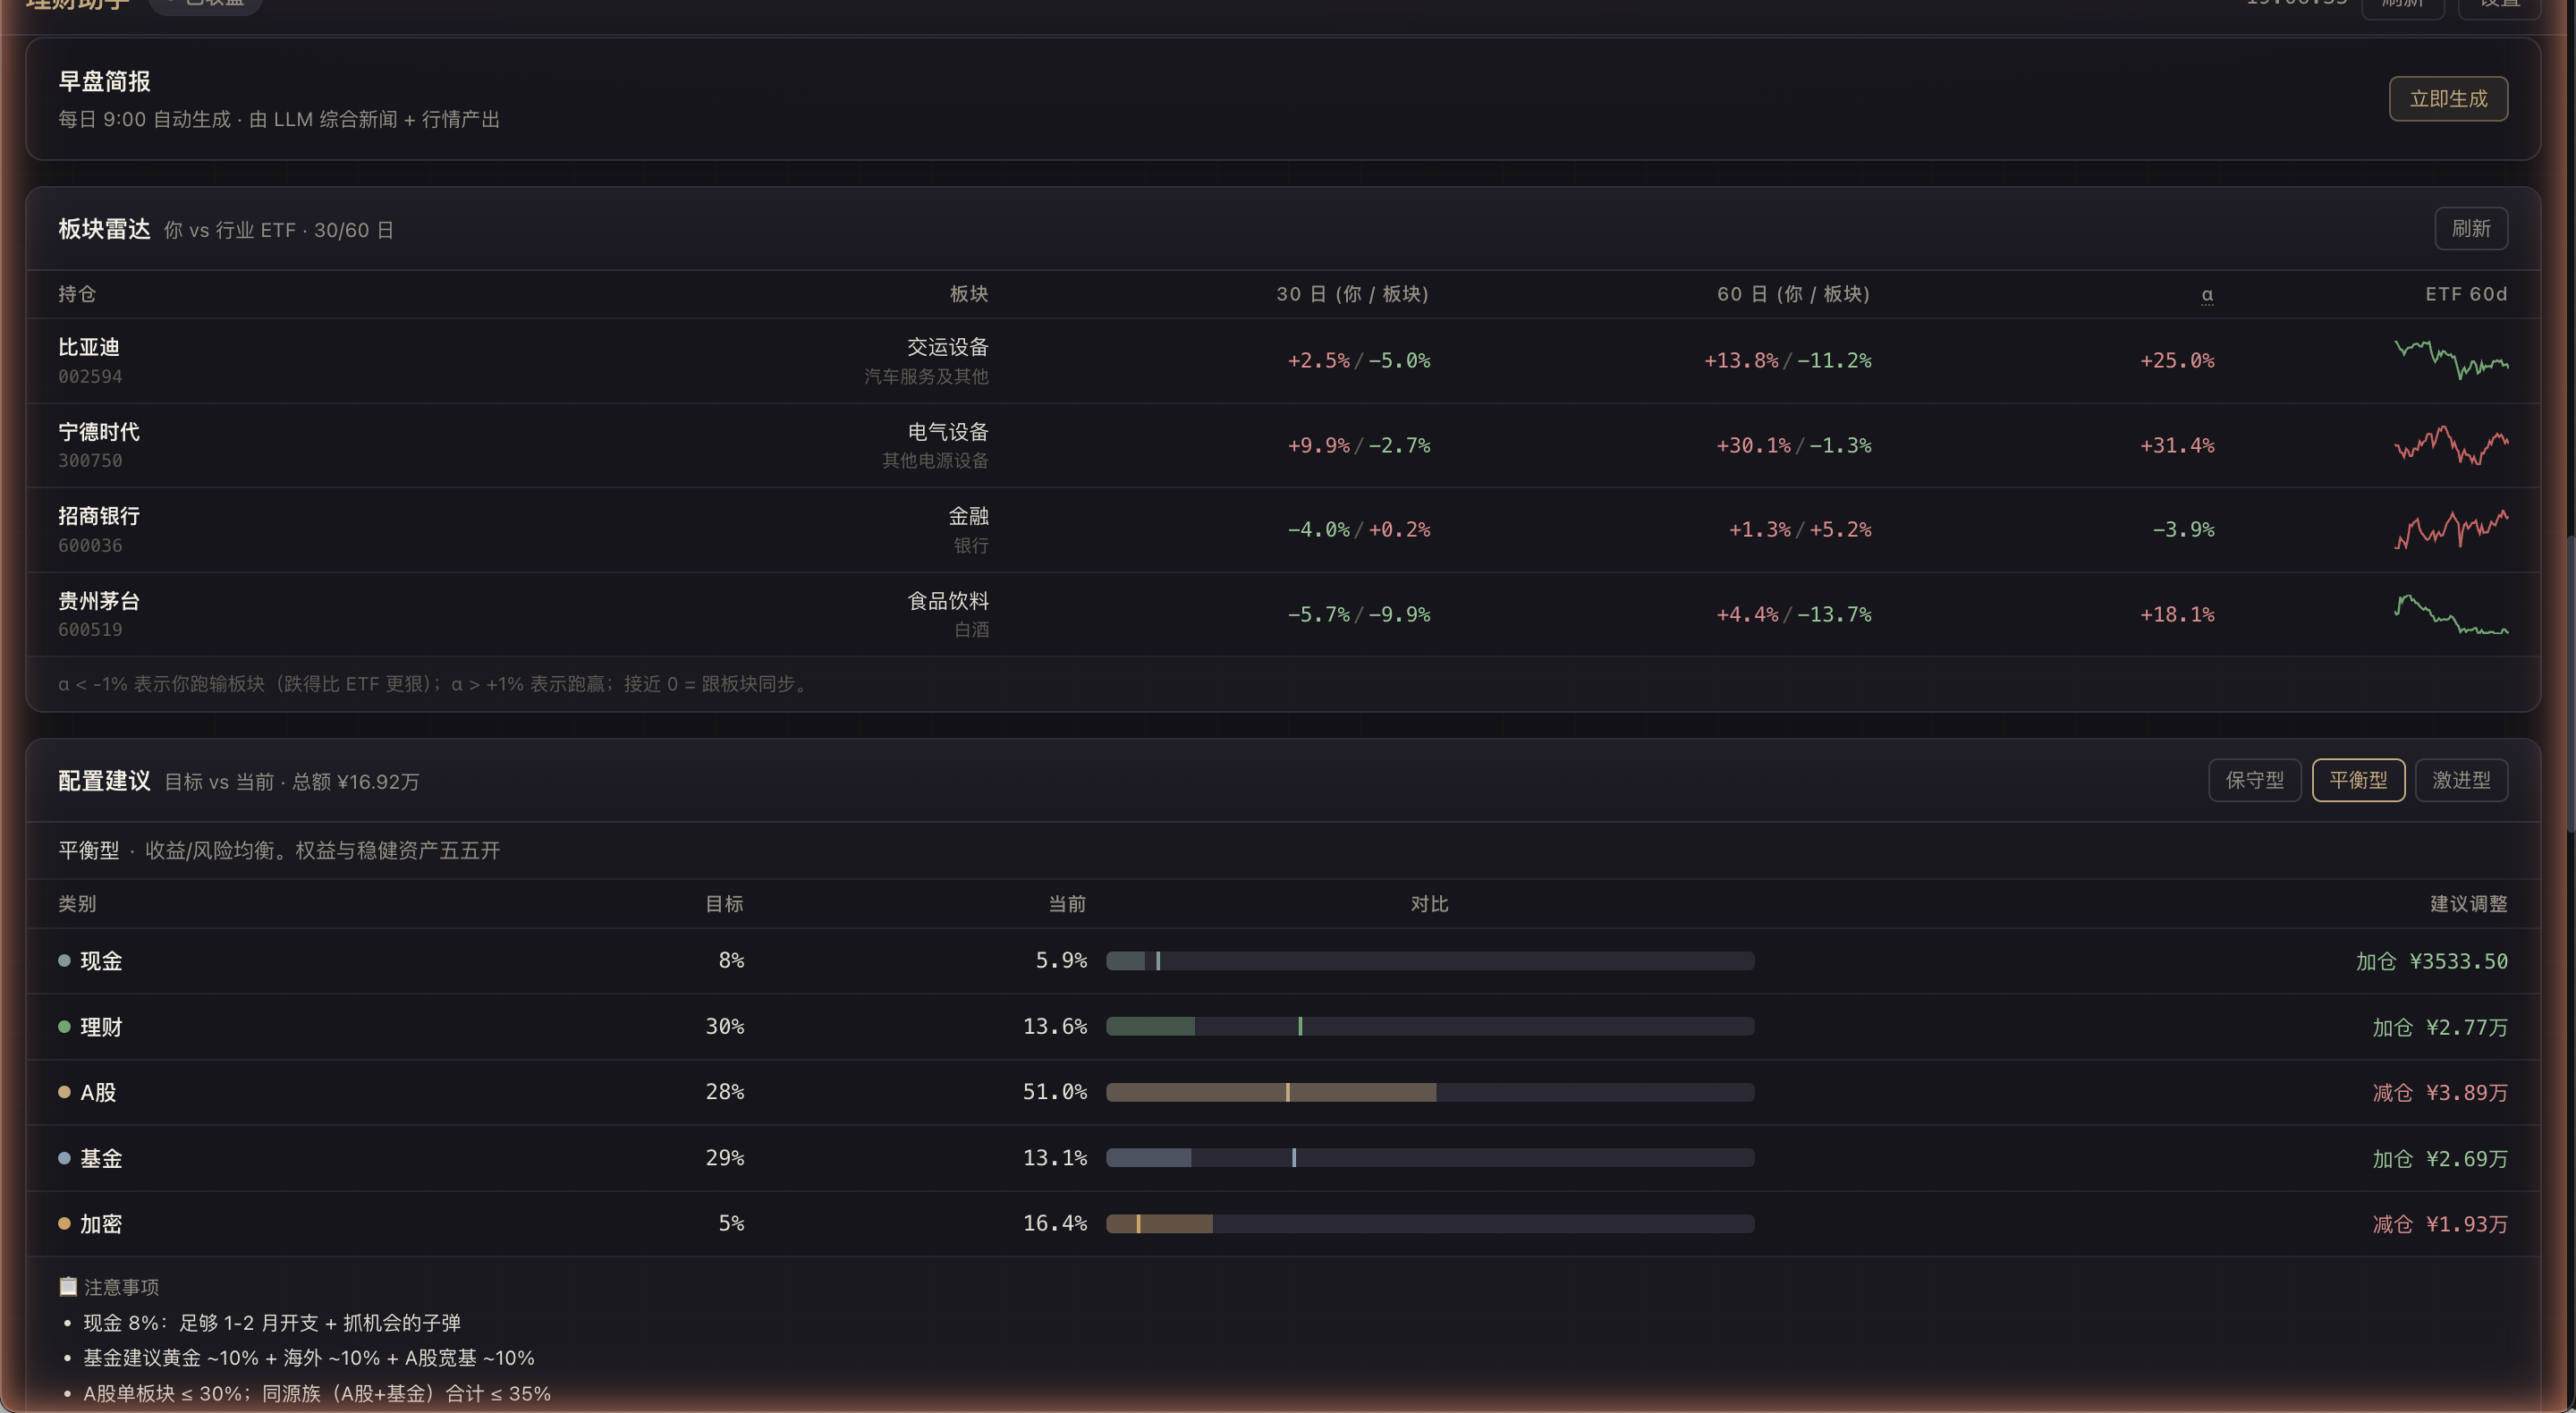Open the 比亚迪 ETF 60d sparkline

(x=2451, y=360)
